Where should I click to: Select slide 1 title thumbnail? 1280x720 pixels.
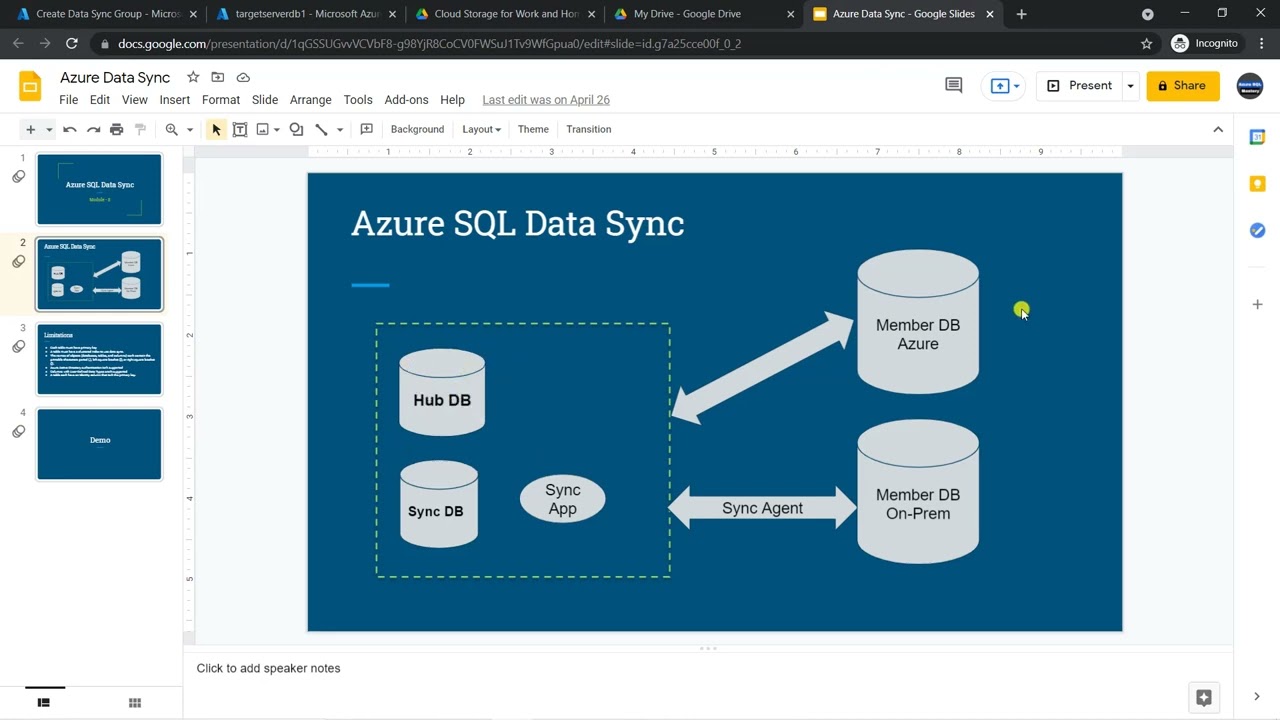[100, 189]
